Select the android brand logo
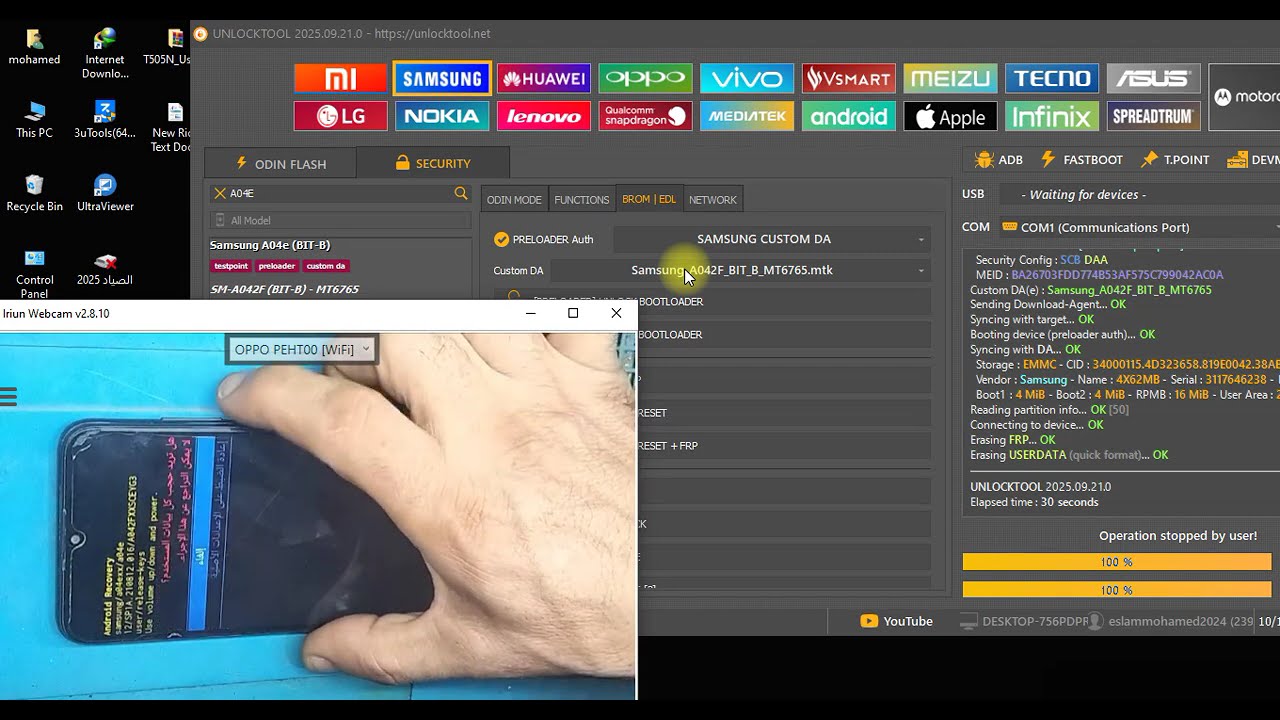1280x720 pixels. click(x=848, y=116)
